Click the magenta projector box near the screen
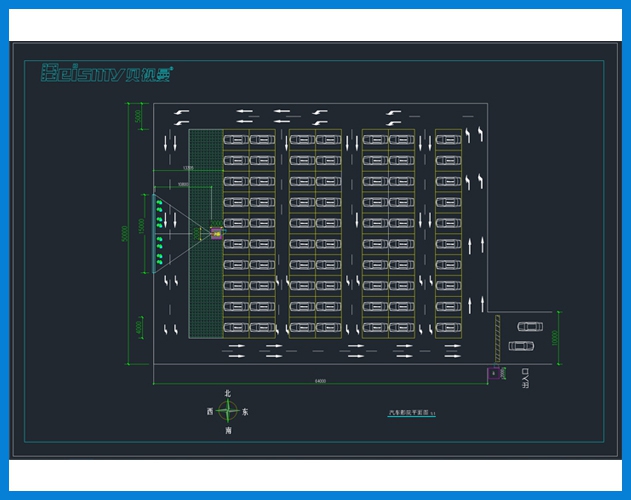631x500 pixels. [x=217, y=233]
